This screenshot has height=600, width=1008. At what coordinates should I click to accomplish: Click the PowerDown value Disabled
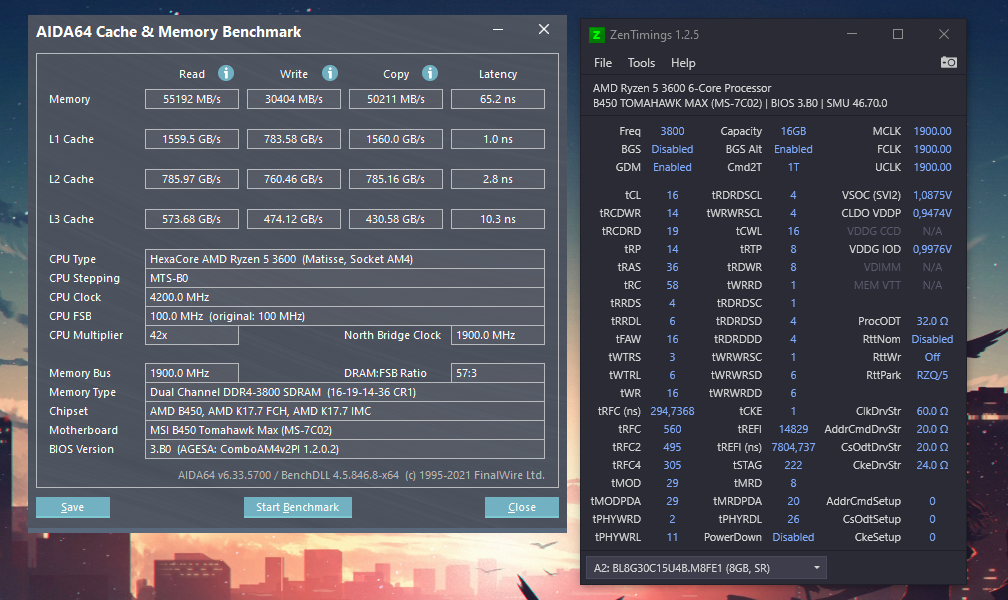793,538
